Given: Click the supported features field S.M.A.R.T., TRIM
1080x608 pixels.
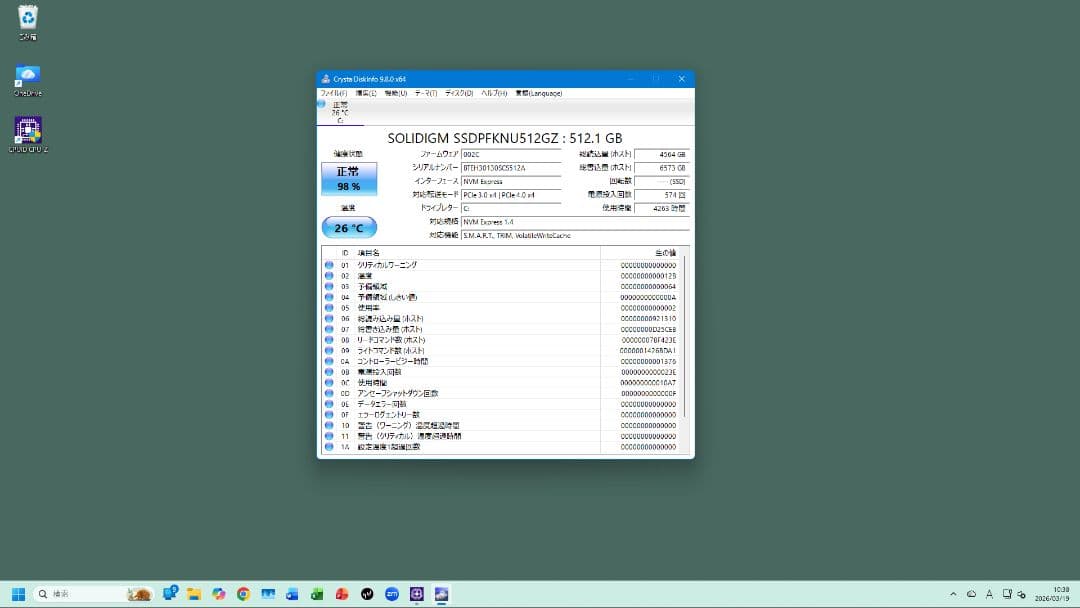Looking at the screenshot, I should click(x=575, y=235).
